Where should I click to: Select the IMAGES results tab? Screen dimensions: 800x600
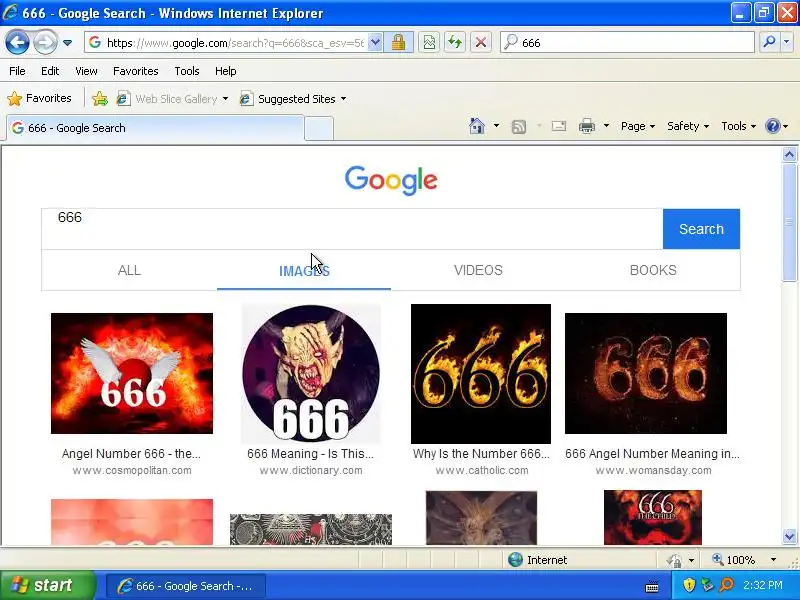(x=304, y=270)
